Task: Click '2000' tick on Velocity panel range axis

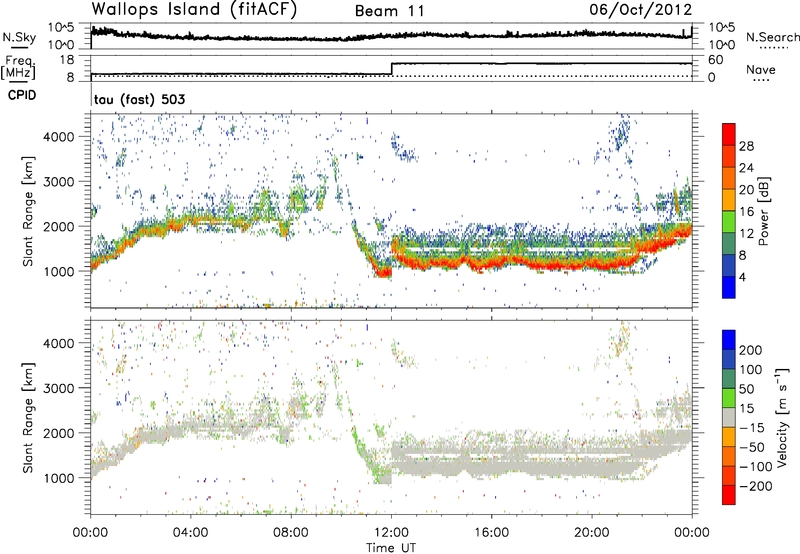Action: [59, 433]
